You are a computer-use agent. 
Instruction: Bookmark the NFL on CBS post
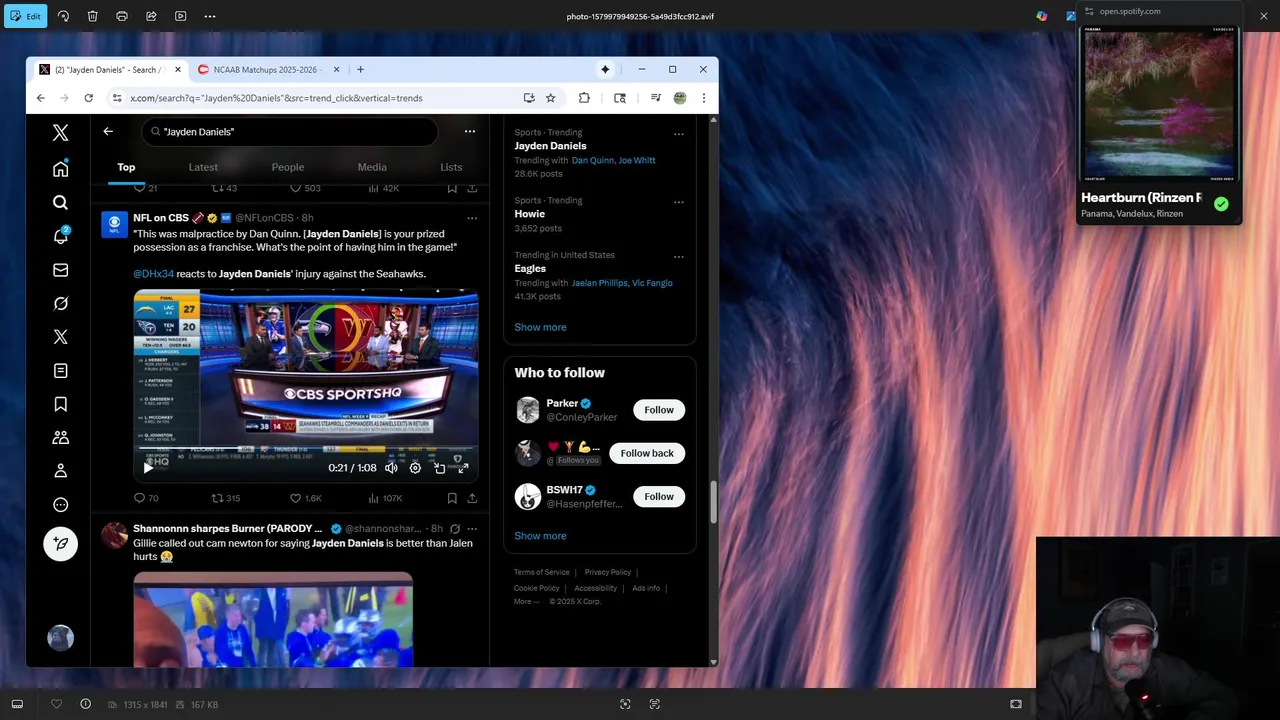(x=452, y=498)
